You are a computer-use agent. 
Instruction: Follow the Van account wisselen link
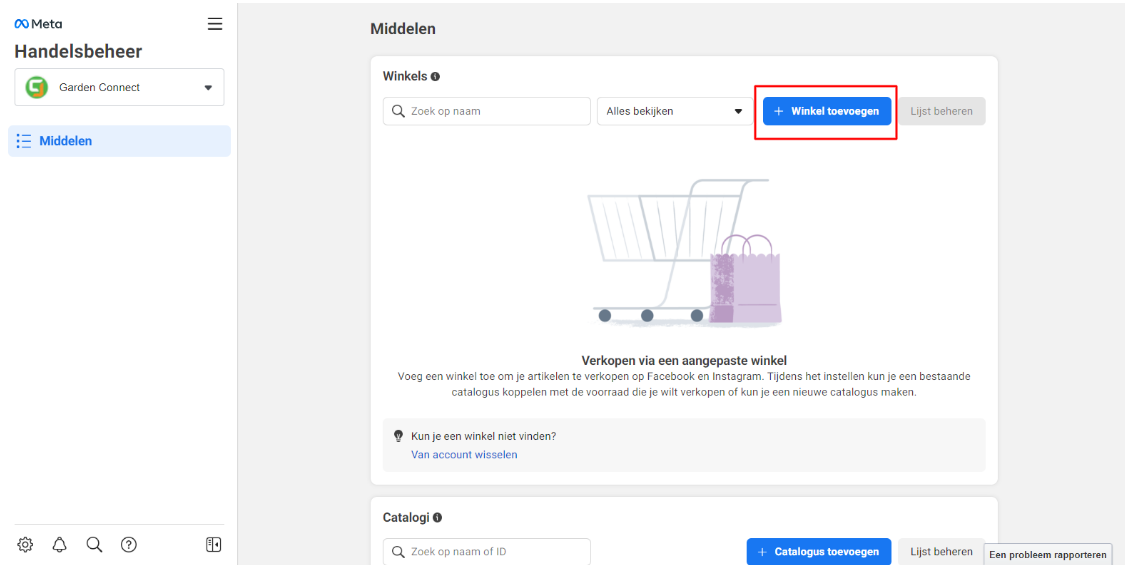(464, 454)
